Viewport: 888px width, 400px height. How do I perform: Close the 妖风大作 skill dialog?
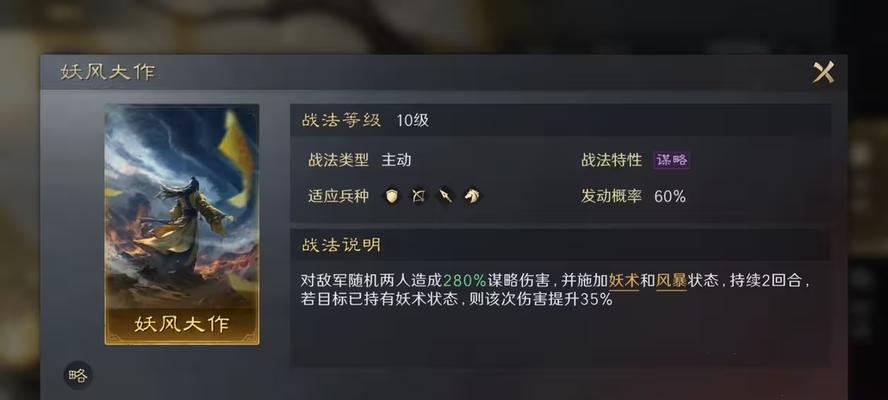(x=823, y=73)
